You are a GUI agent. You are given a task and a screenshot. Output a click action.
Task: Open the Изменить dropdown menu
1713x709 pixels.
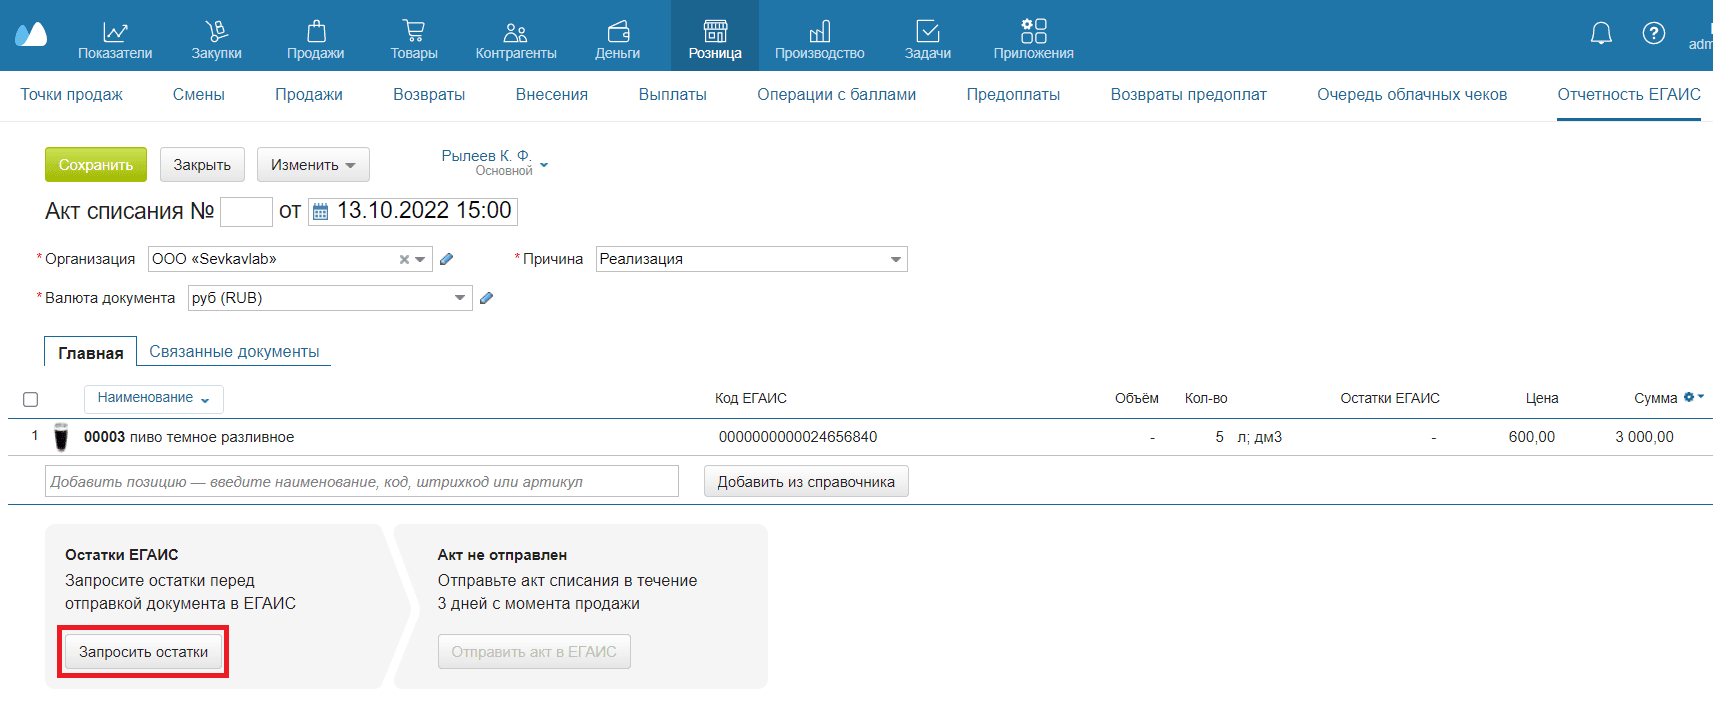coord(313,165)
